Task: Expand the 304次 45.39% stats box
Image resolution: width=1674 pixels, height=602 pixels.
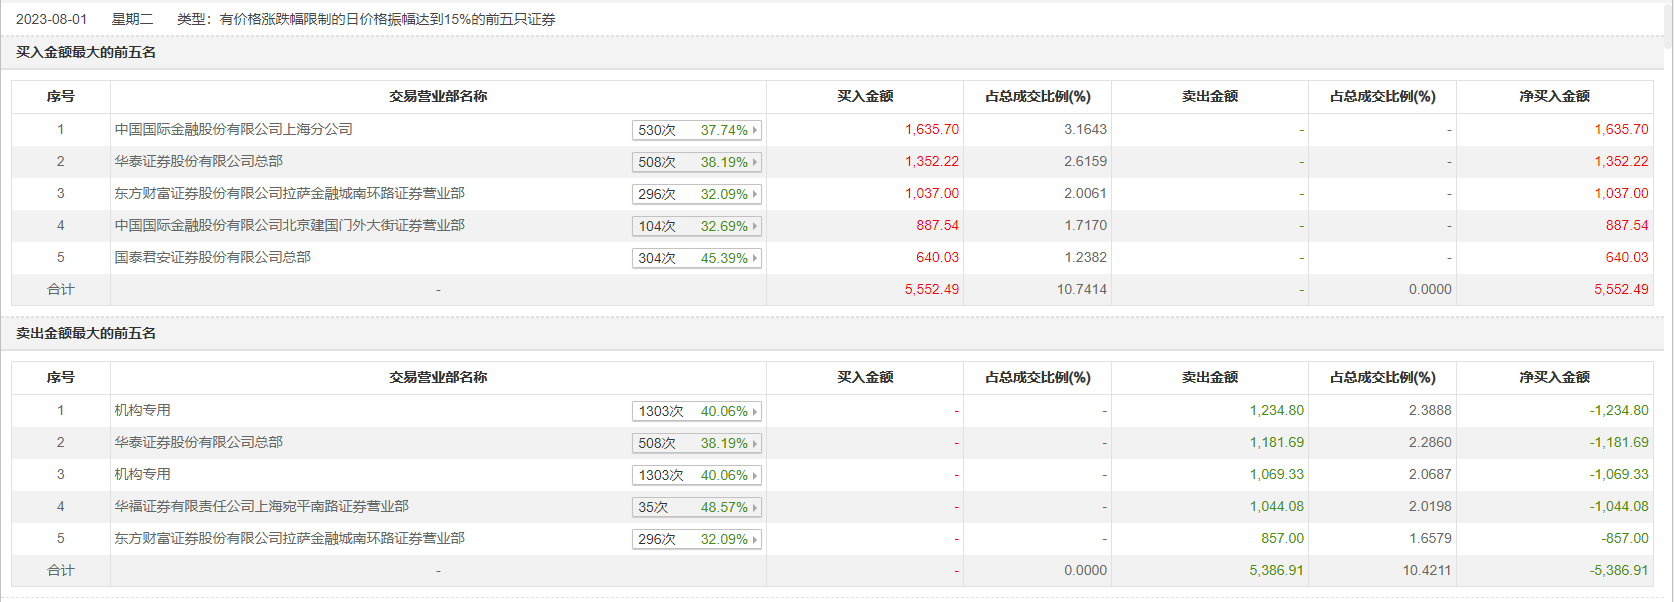Action: click(x=696, y=258)
